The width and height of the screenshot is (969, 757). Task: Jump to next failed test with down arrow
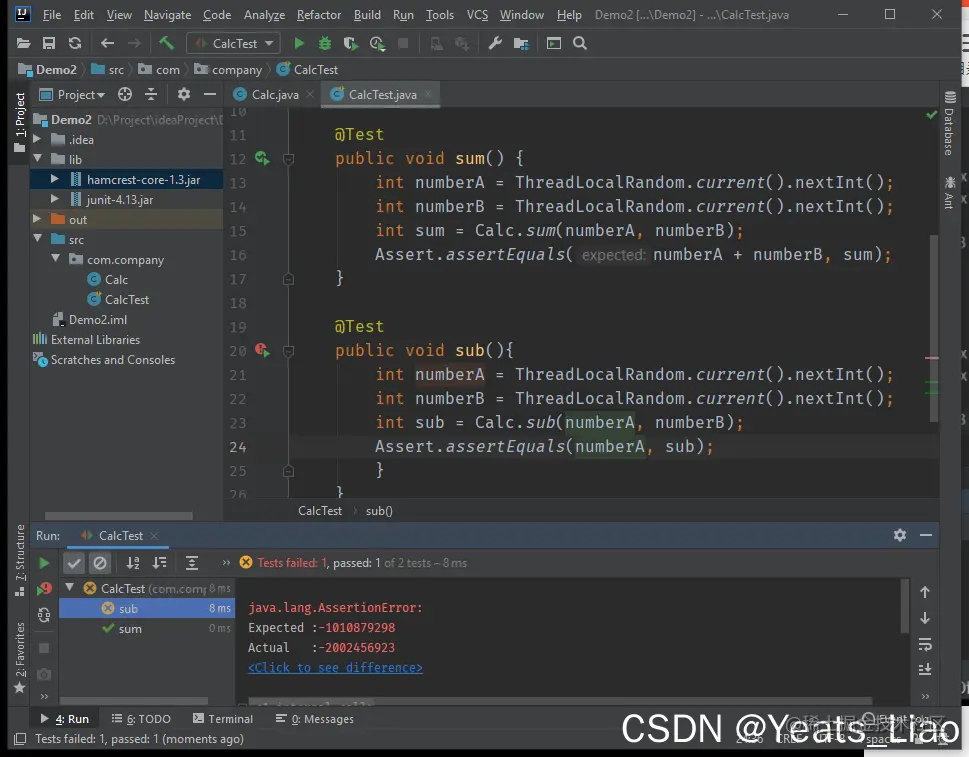pyautogui.click(x=925, y=618)
